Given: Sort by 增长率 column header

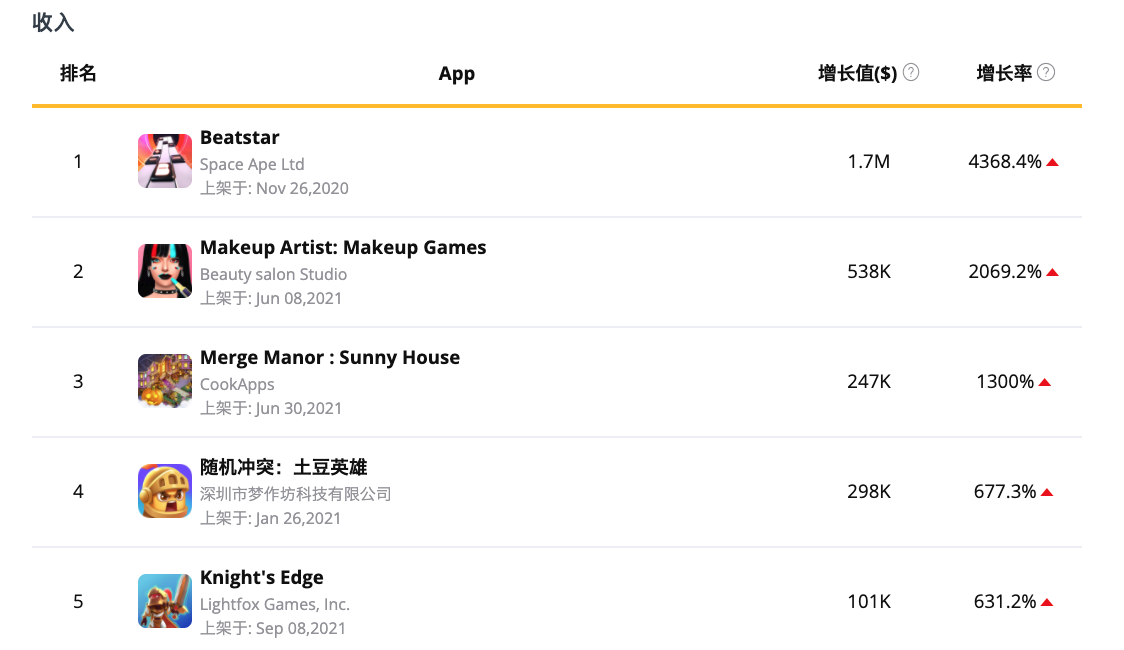Looking at the screenshot, I should pyautogui.click(x=1004, y=73).
